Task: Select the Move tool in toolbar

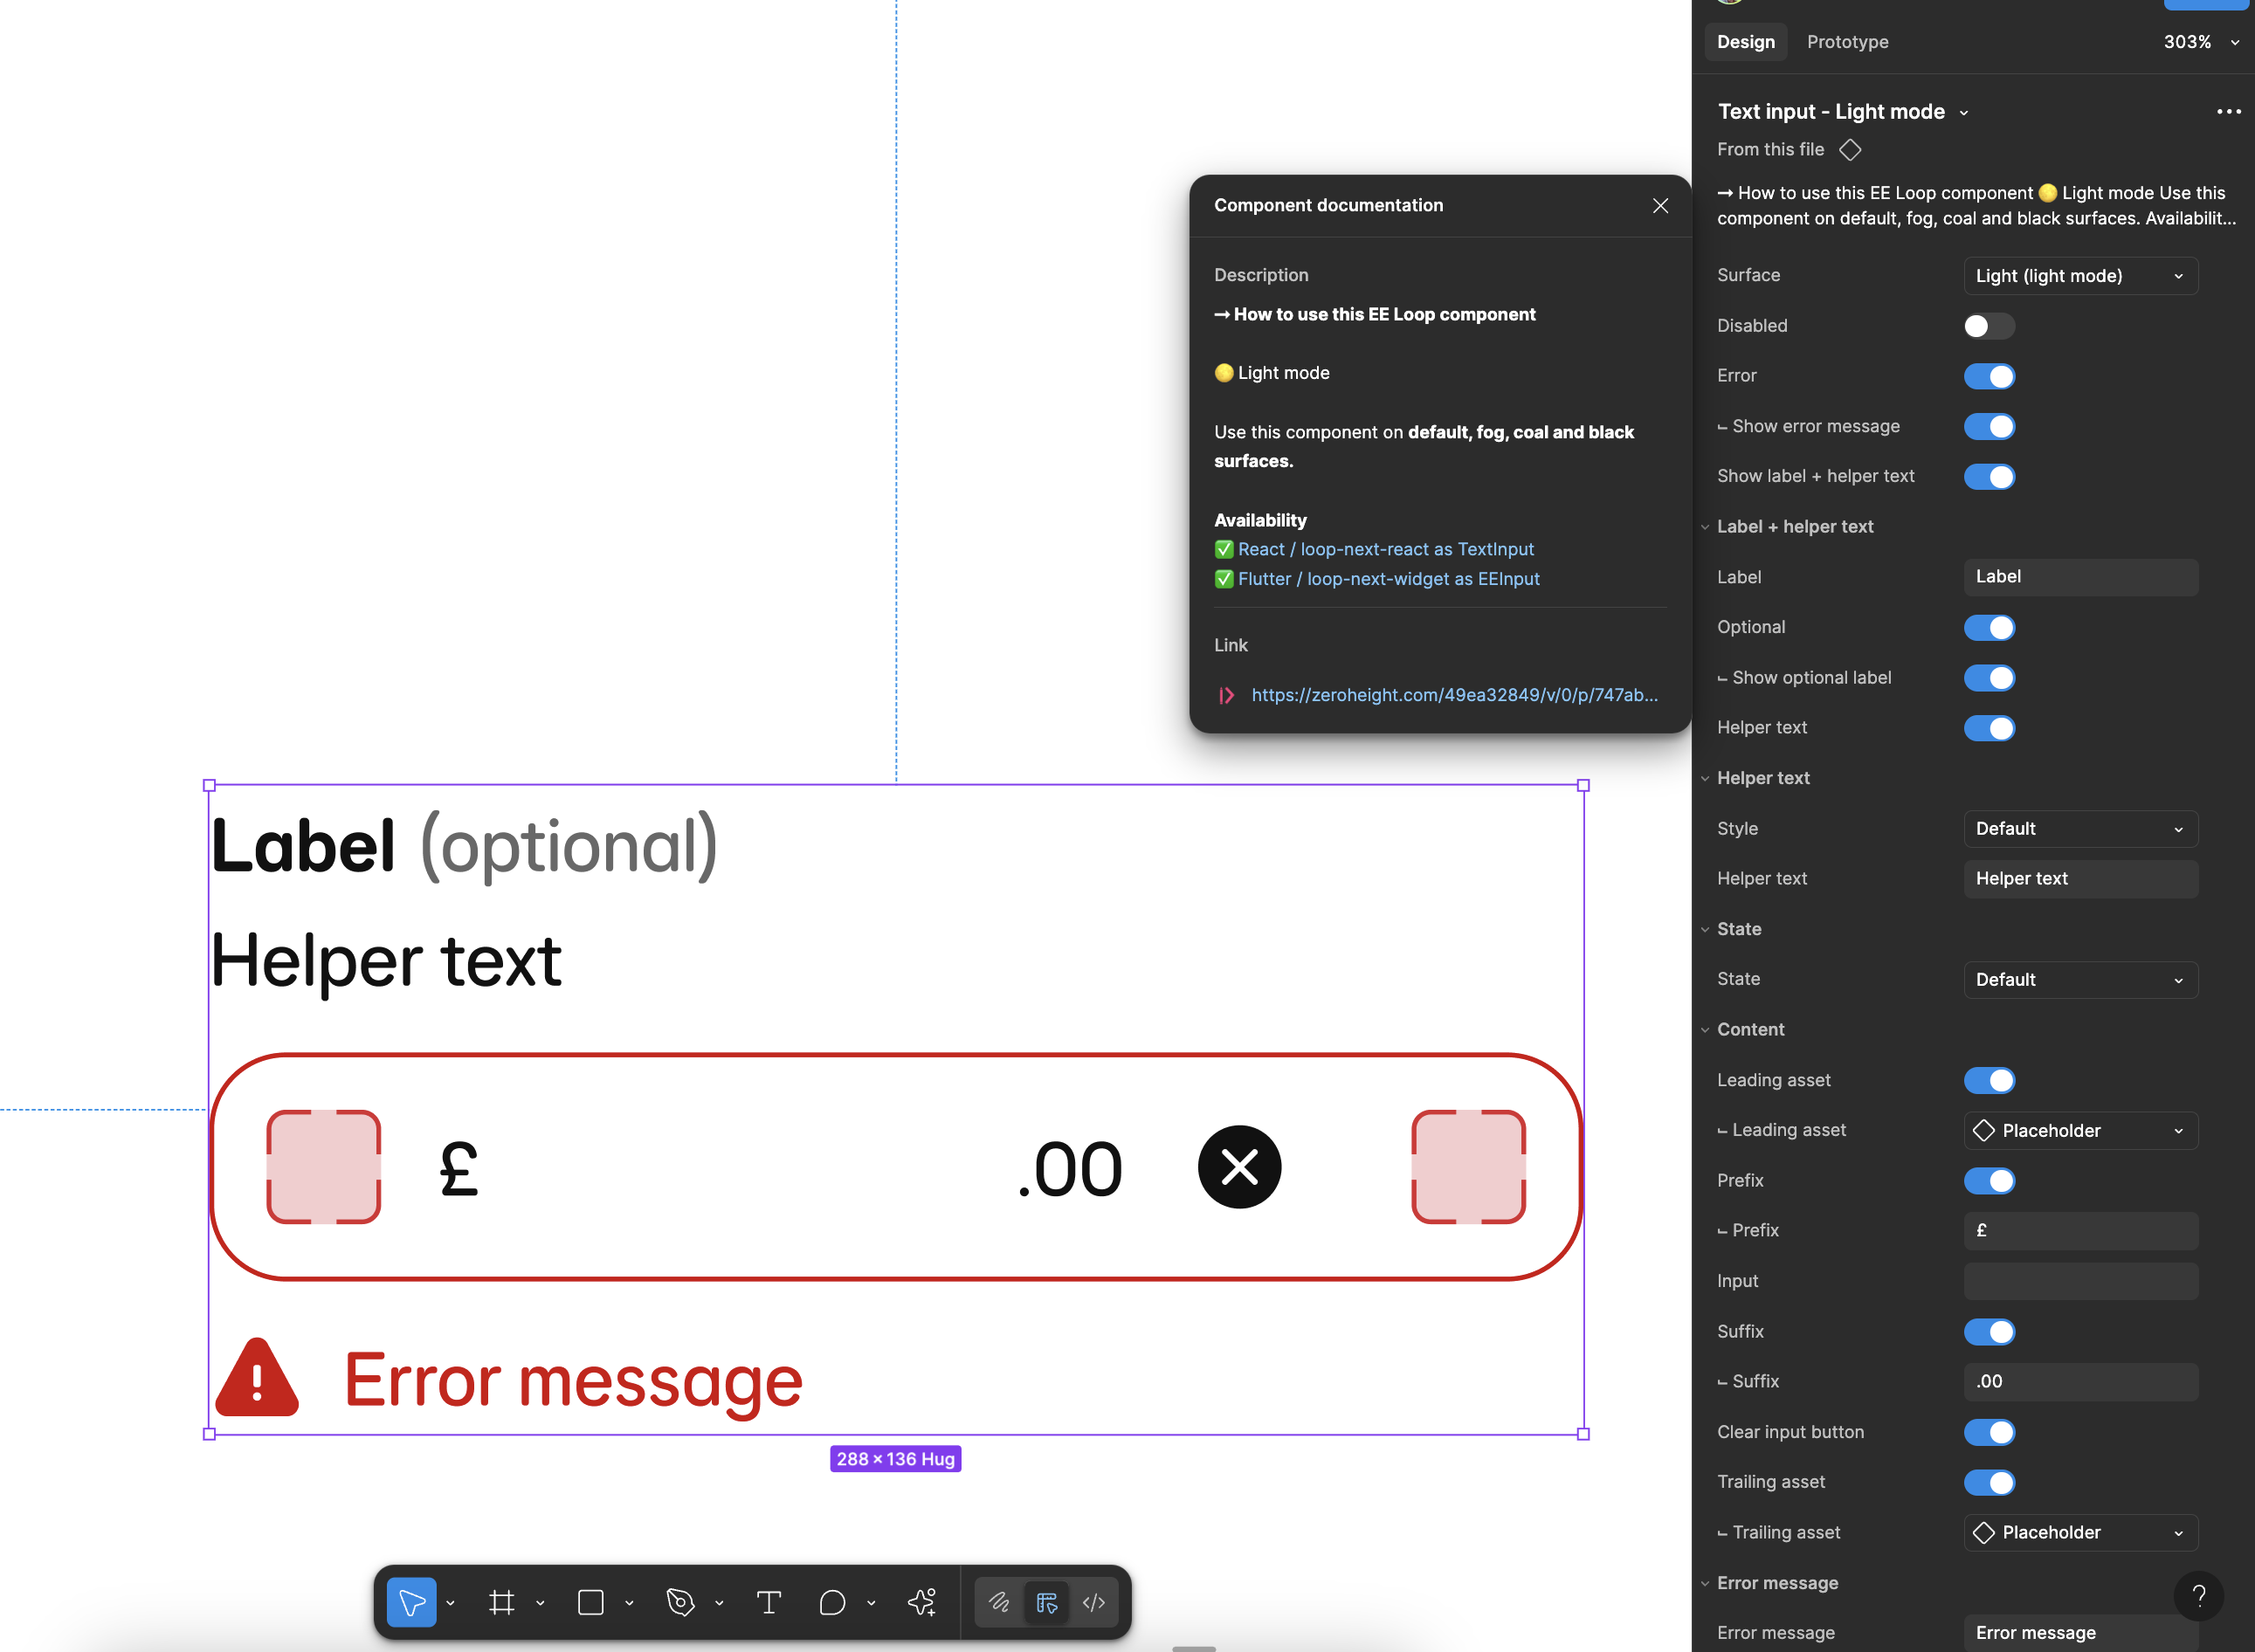Action: pyautogui.click(x=411, y=1603)
